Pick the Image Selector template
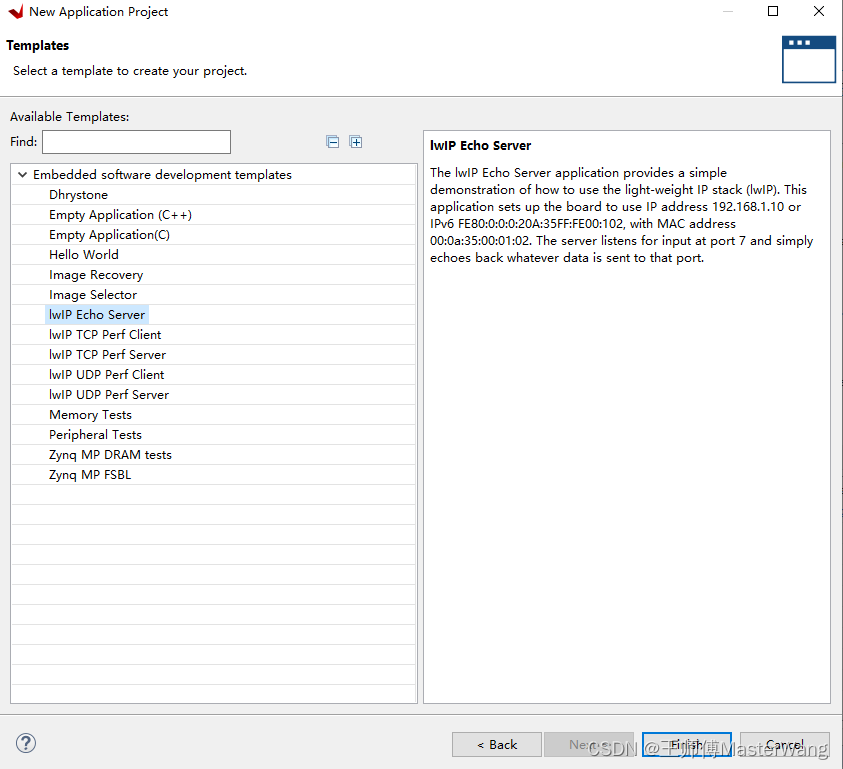The image size is (843, 769). coord(93,295)
